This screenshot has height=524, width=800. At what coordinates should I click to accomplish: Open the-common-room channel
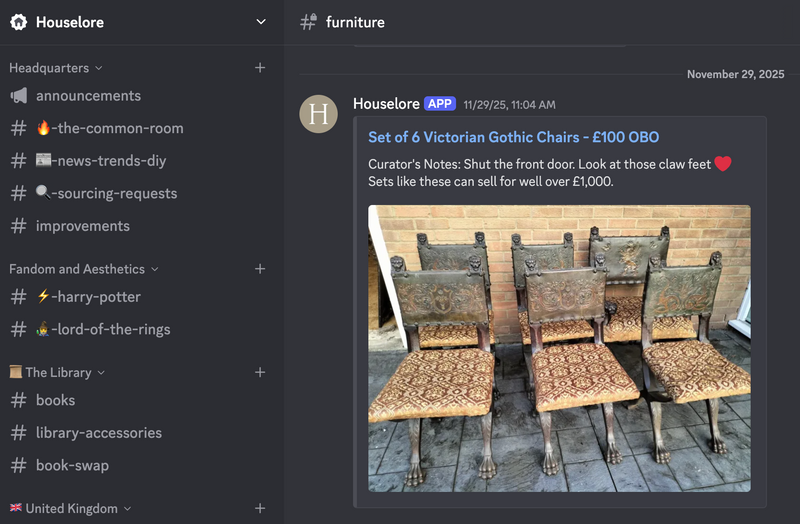coord(109,128)
